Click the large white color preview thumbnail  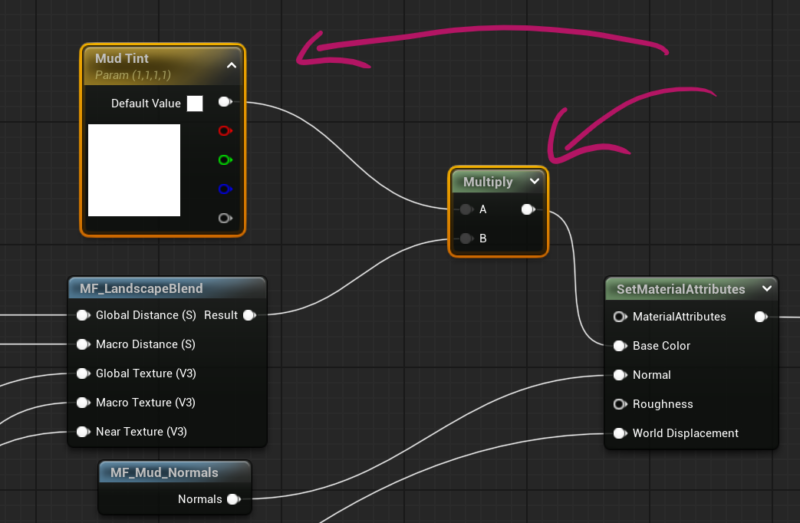[x=134, y=170]
